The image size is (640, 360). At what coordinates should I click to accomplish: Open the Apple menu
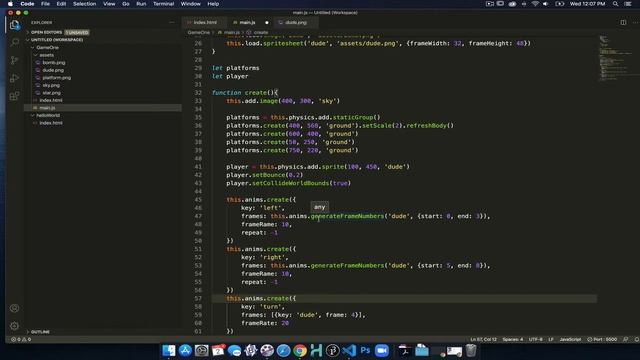point(10,4)
